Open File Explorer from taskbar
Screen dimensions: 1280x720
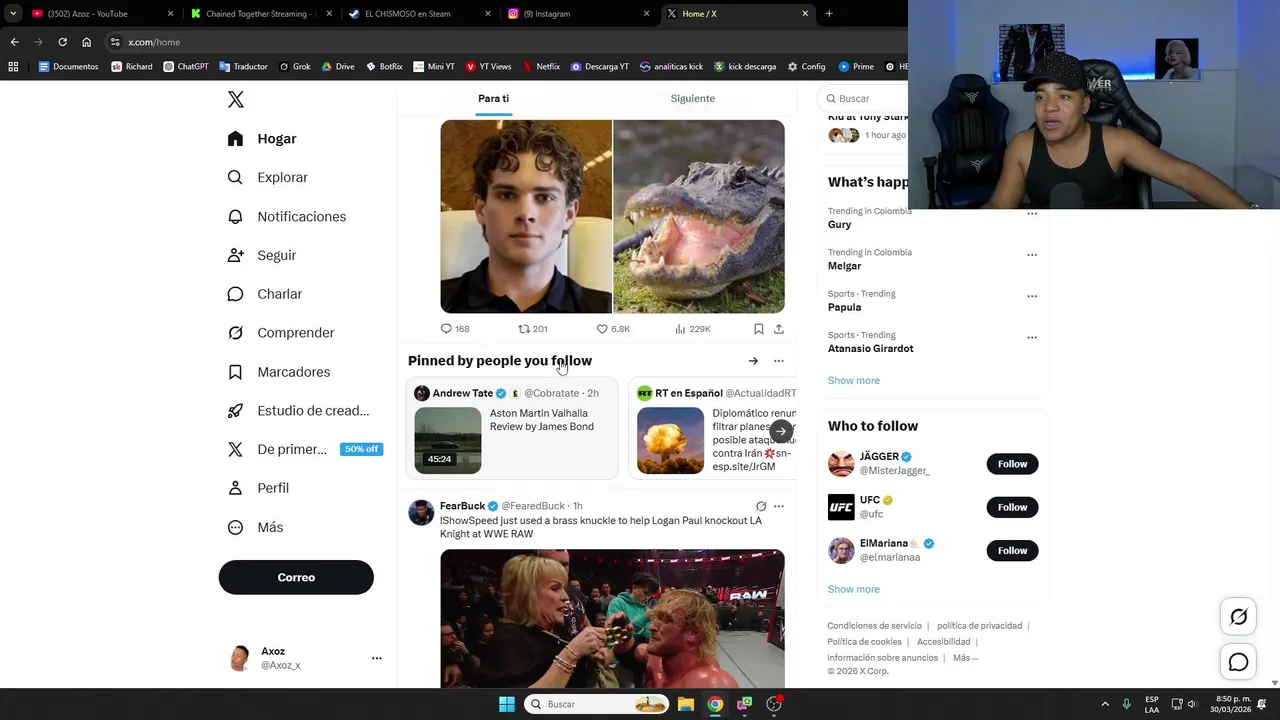tap(686, 704)
